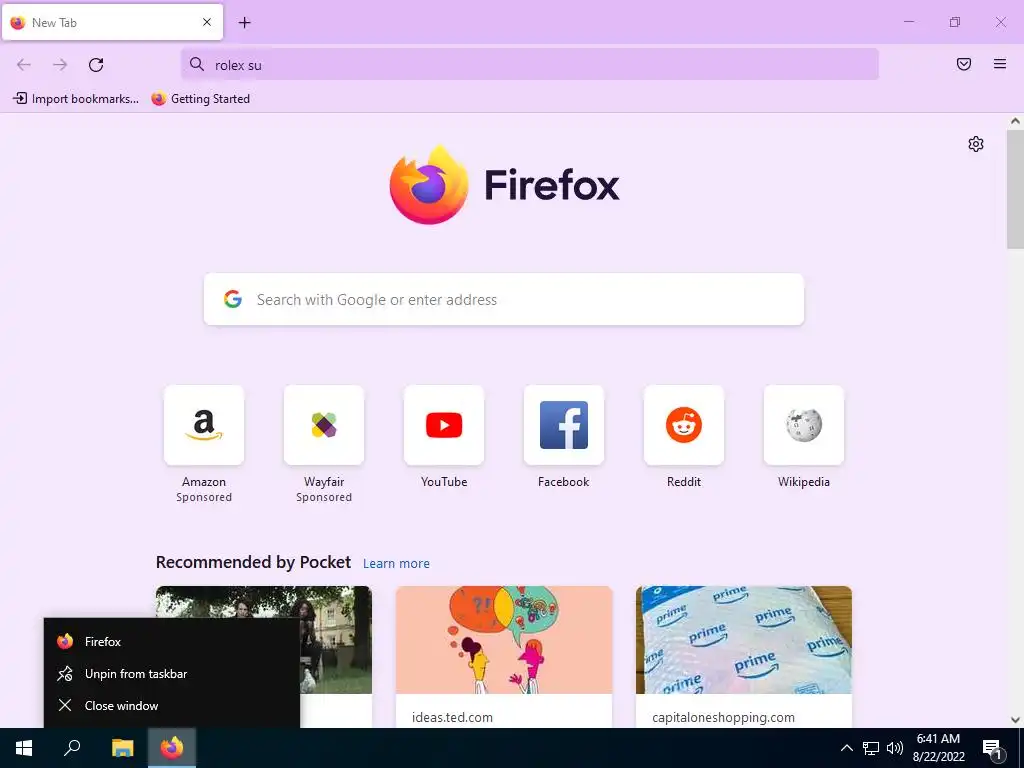Viewport: 1024px width, 768px height.
Task: Click Import bookmarks in bookmarks toolbar
Action: (x=76, y=99)
